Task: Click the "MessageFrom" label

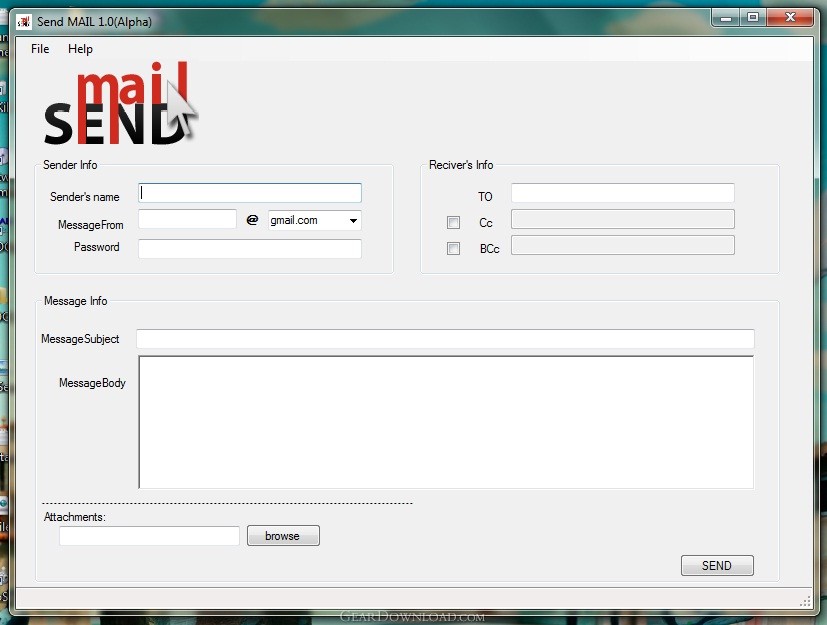Action: [x=91, y=225]
